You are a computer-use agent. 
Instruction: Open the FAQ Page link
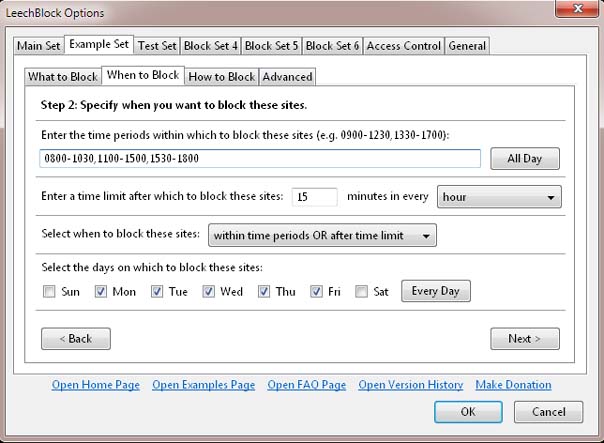pyautogui.click(x=306, y=385)
